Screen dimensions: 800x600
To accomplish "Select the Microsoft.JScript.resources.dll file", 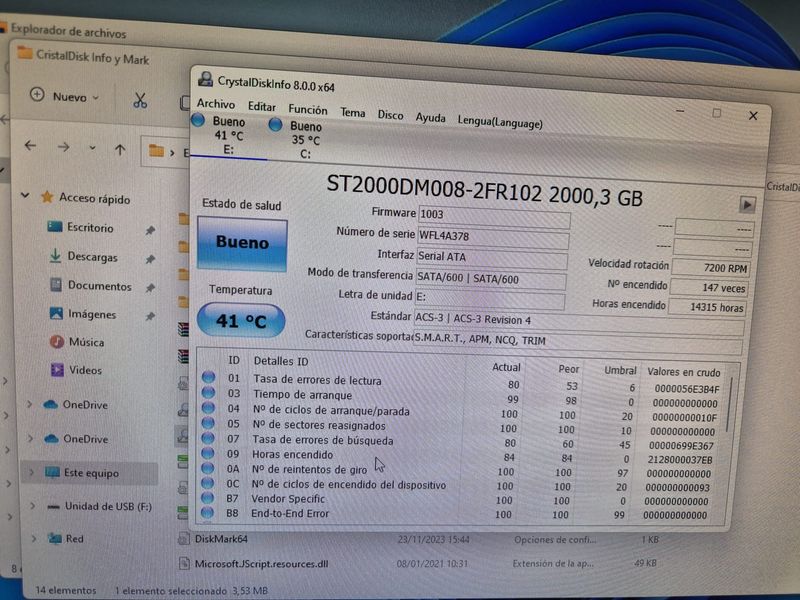I will 261,564.
